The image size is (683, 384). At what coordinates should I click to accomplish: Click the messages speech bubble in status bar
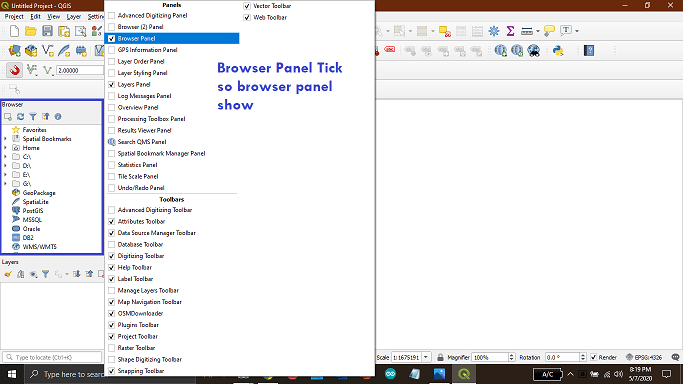pyautogui.click(x=675, y=357)
